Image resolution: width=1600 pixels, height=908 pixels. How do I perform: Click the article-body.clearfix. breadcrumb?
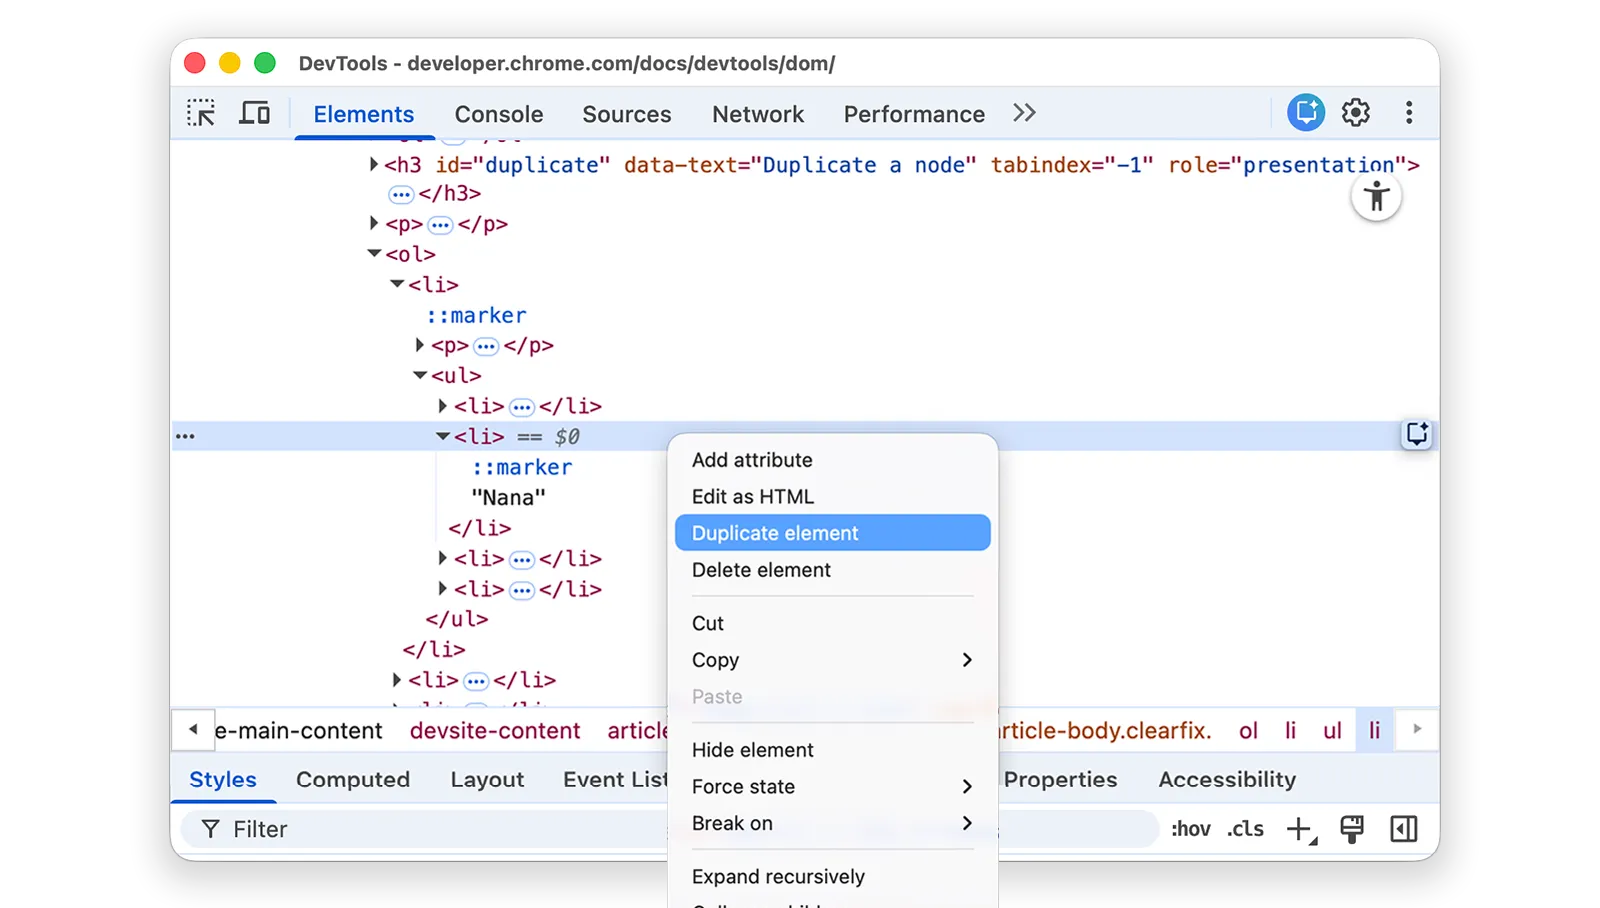click(1106, 731)
